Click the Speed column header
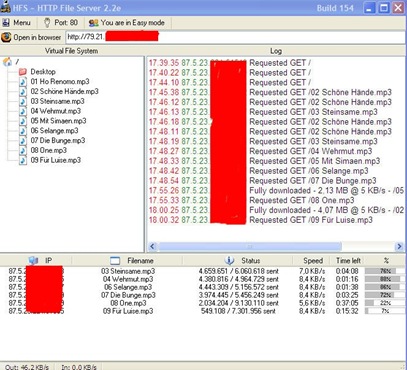407x370 pixels. point(311,261)
